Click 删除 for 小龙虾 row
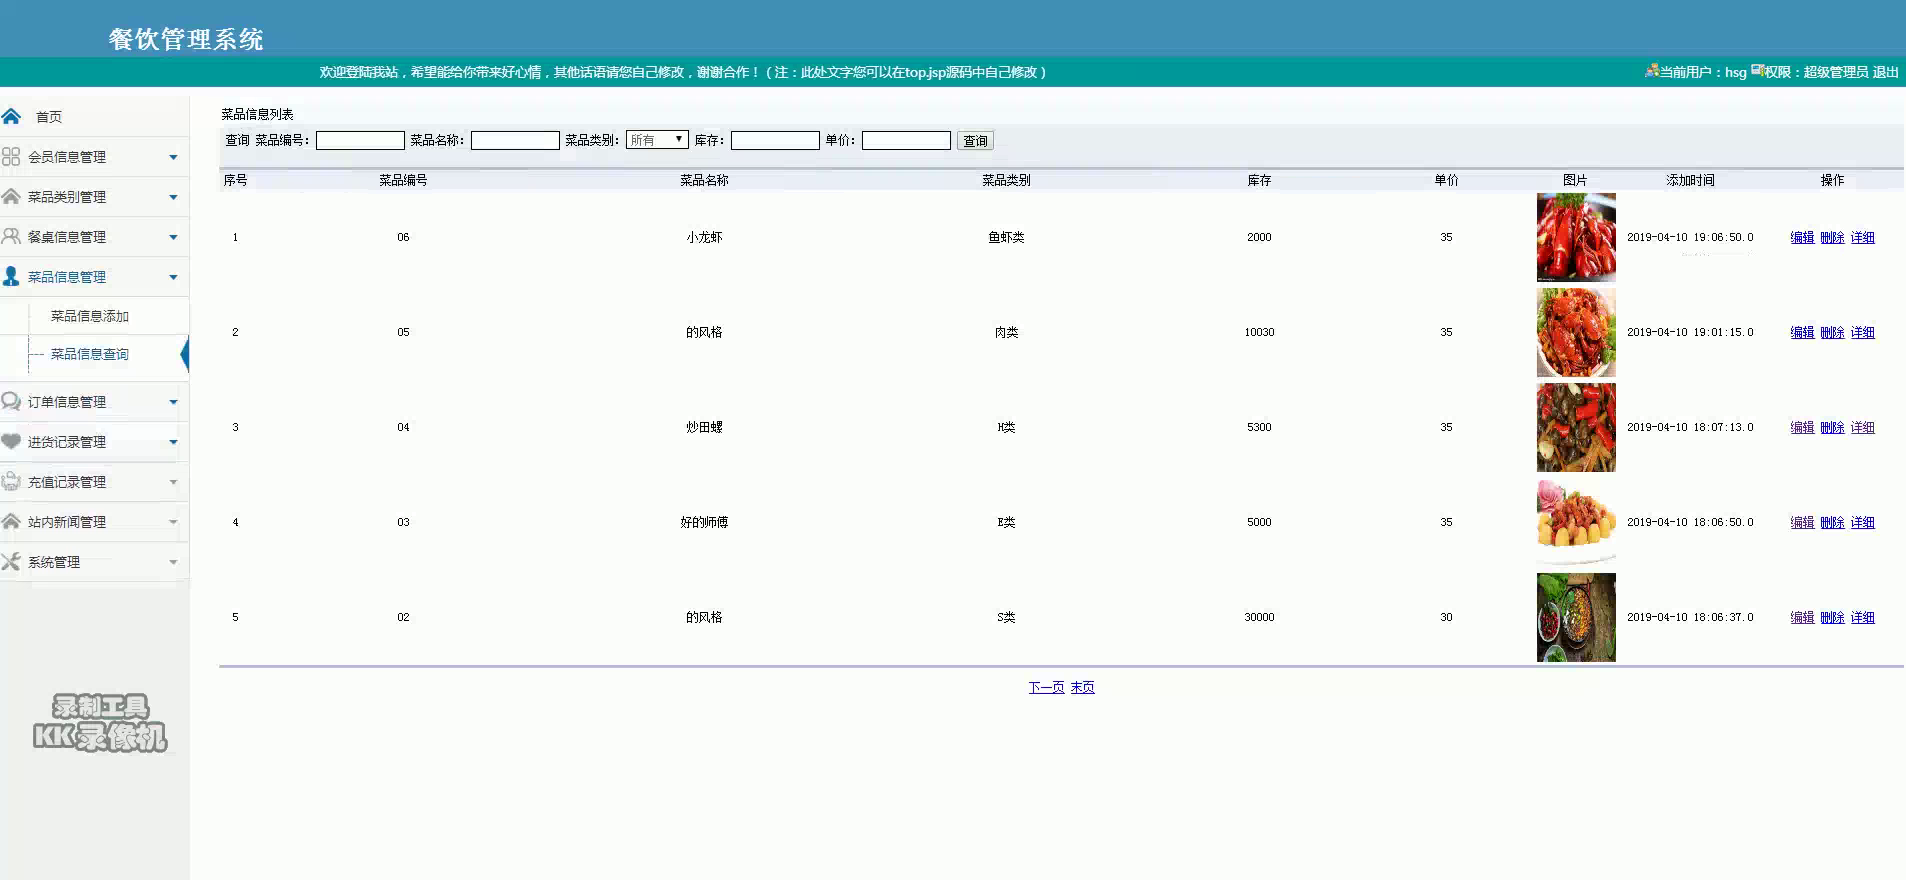Viewport: 1906px width, 880px height. pyautogui.click(x=1832, y=237)
